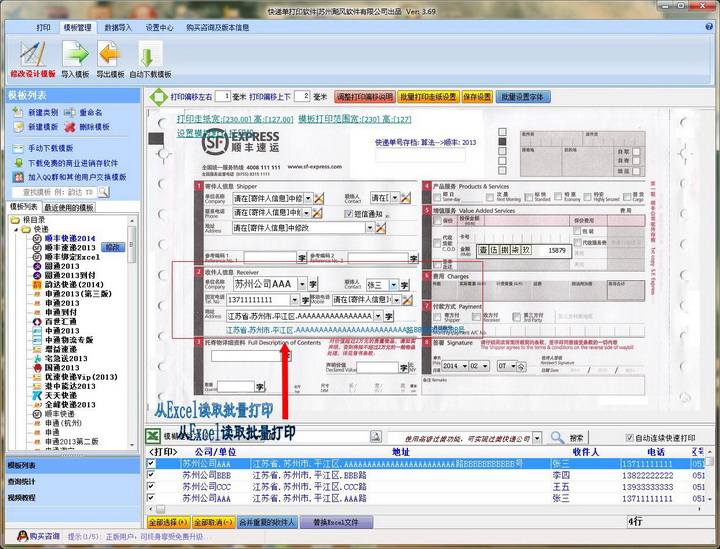Image resolution: width=720 pixels, height=549 pixels.
Task: Click the 调整打印偏移说明 button
Action: [x=365, y=97]
